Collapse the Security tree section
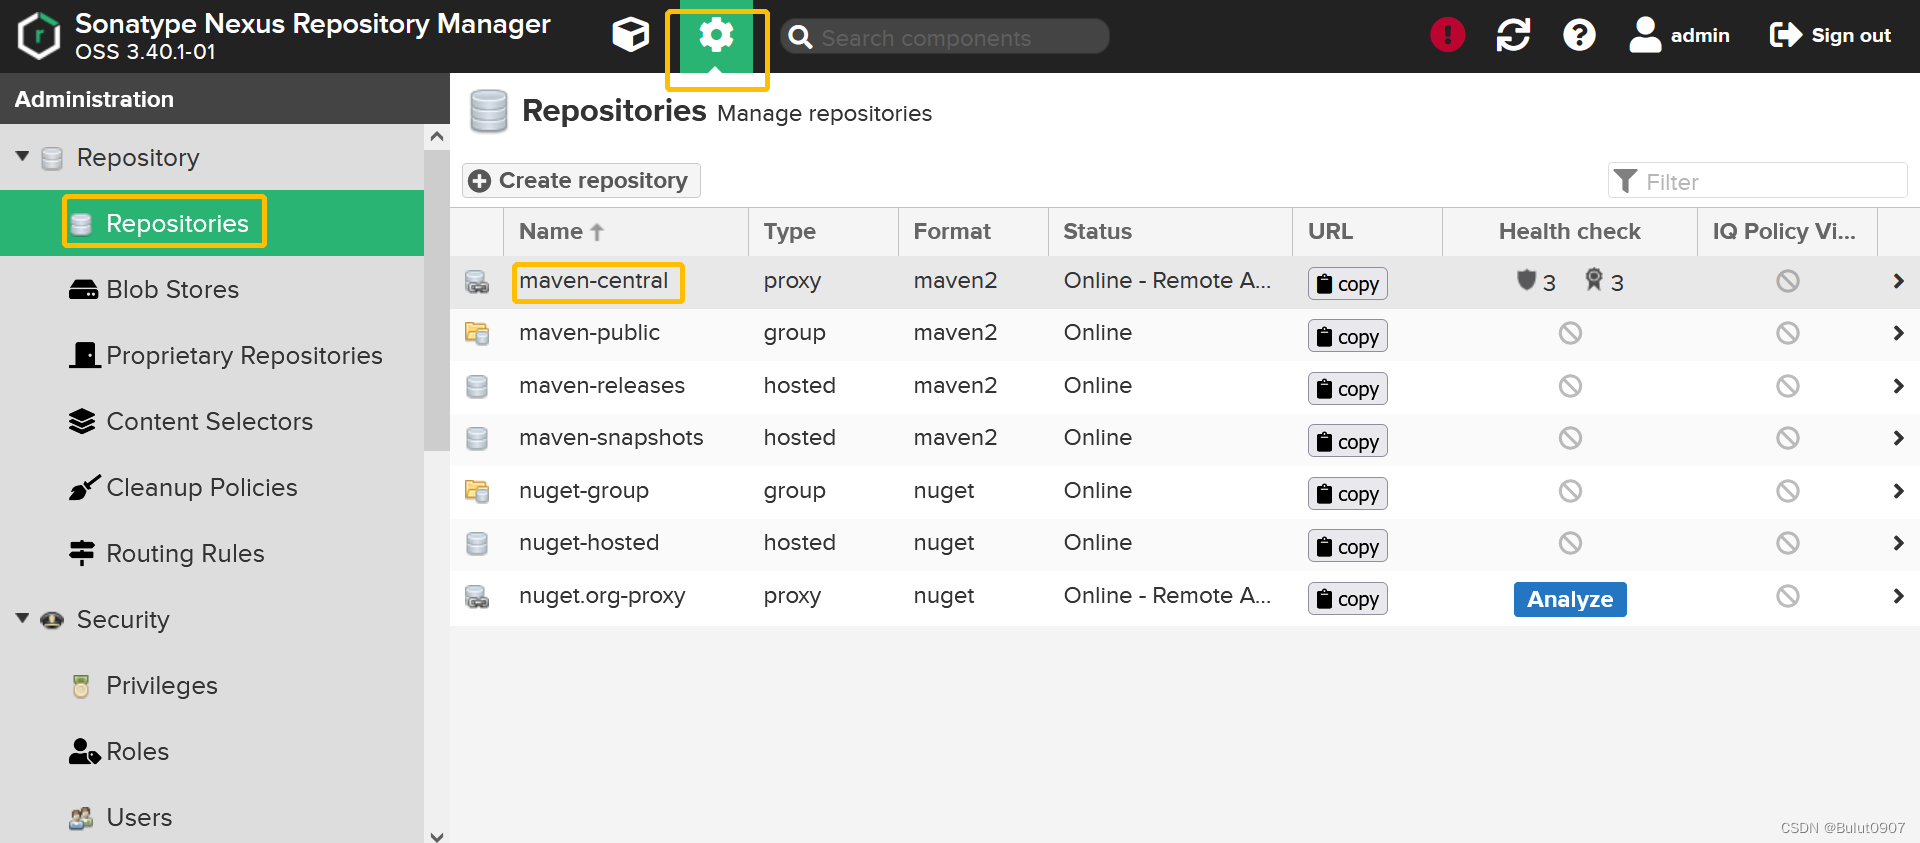Viewport: 1920px width, 843px height. (x=22, y=619)
